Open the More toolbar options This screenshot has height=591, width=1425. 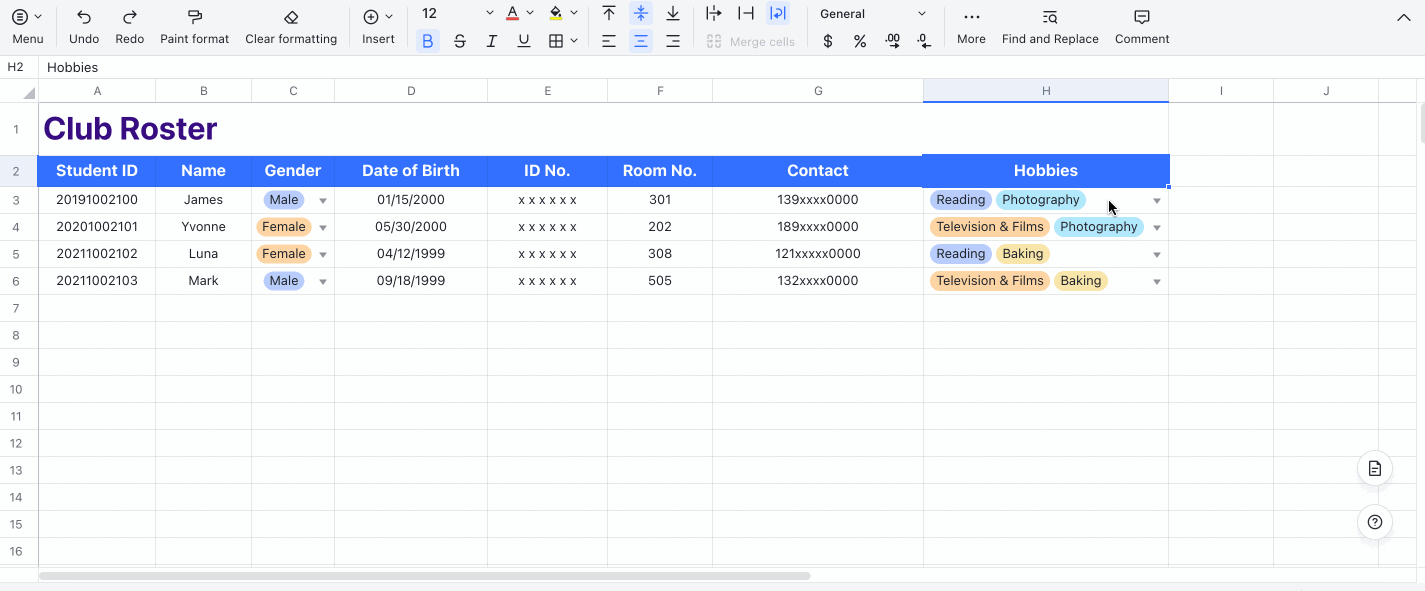click(x=970, y=18)
